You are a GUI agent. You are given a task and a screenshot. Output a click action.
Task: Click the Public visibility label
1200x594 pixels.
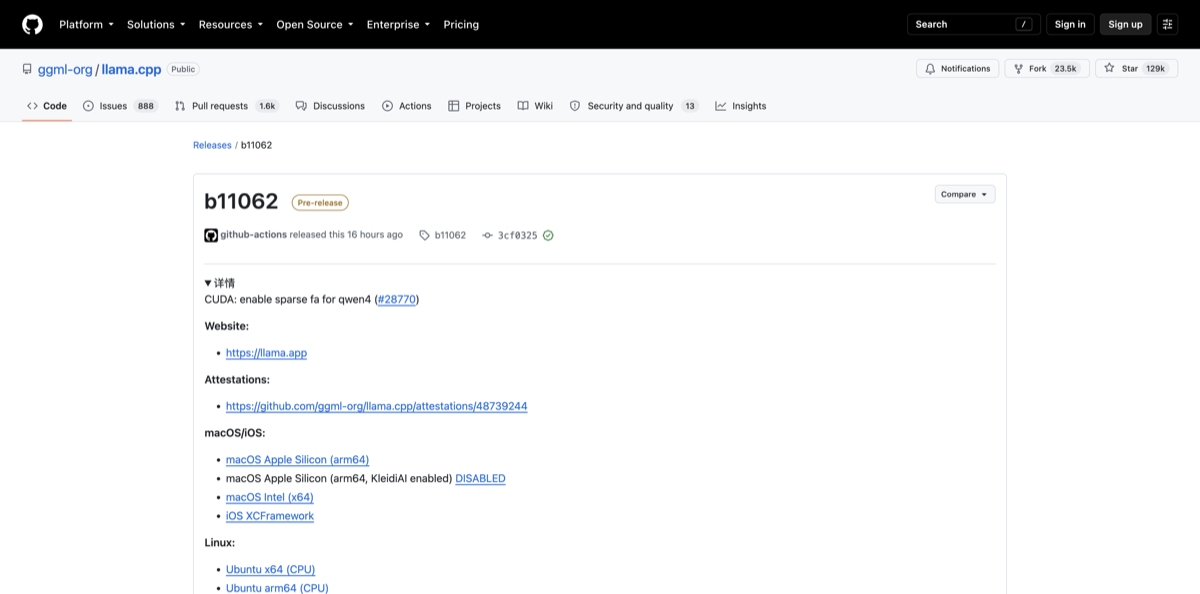point(183,69)
